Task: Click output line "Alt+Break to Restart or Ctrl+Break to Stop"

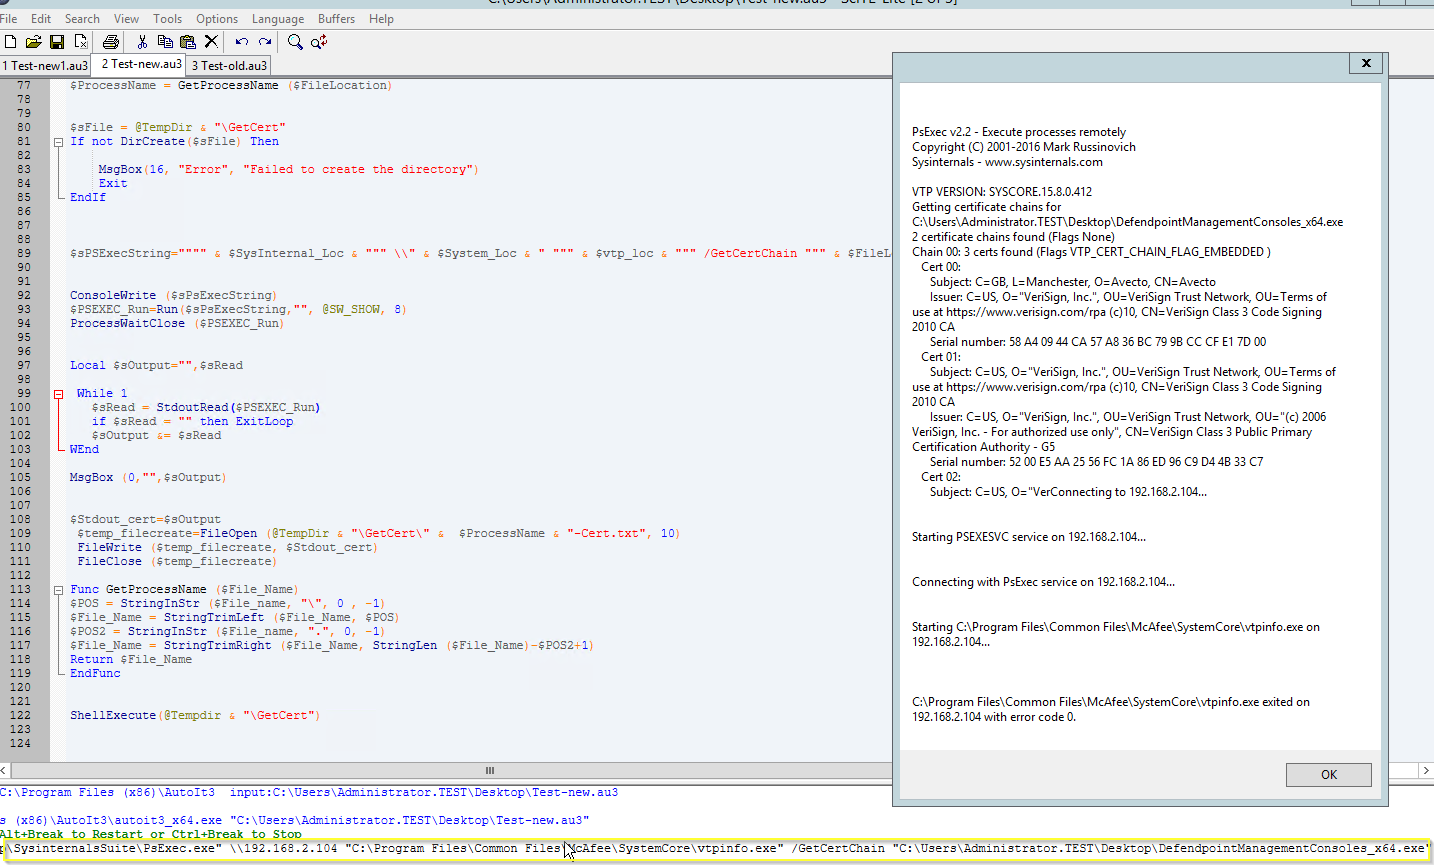Action: (151, 834)
